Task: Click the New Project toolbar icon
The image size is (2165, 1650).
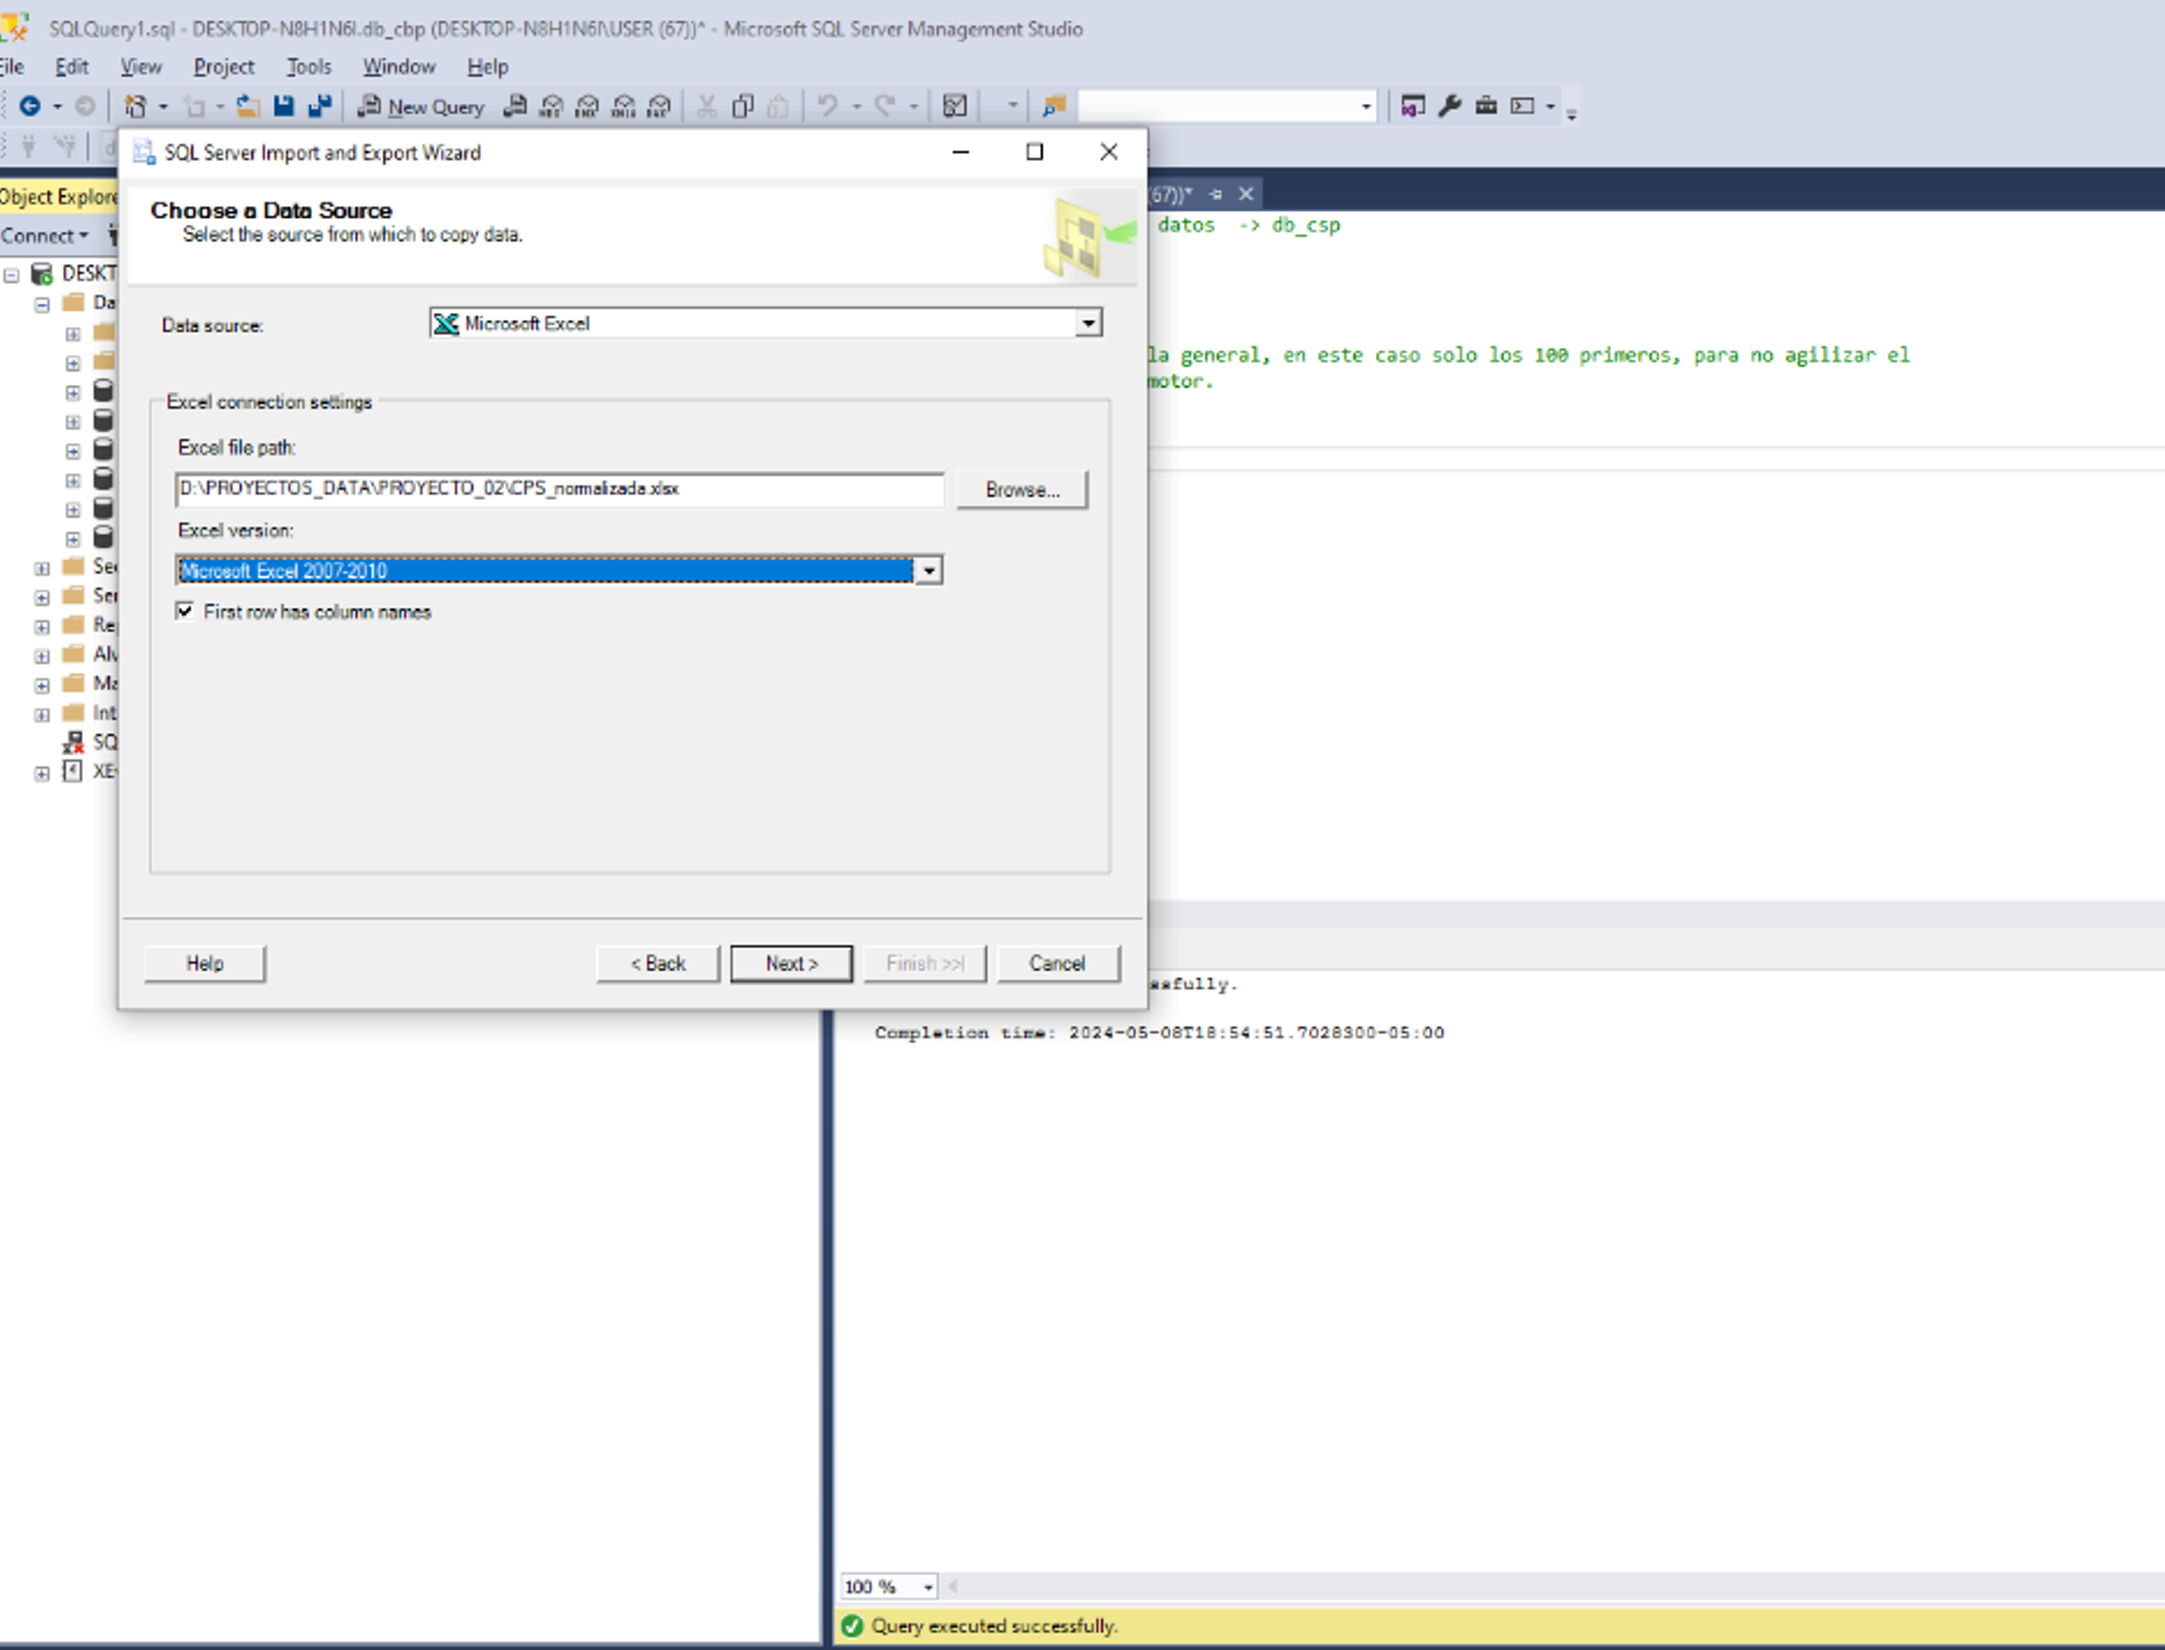Action: pyautogui.click(x=135, y=106)
